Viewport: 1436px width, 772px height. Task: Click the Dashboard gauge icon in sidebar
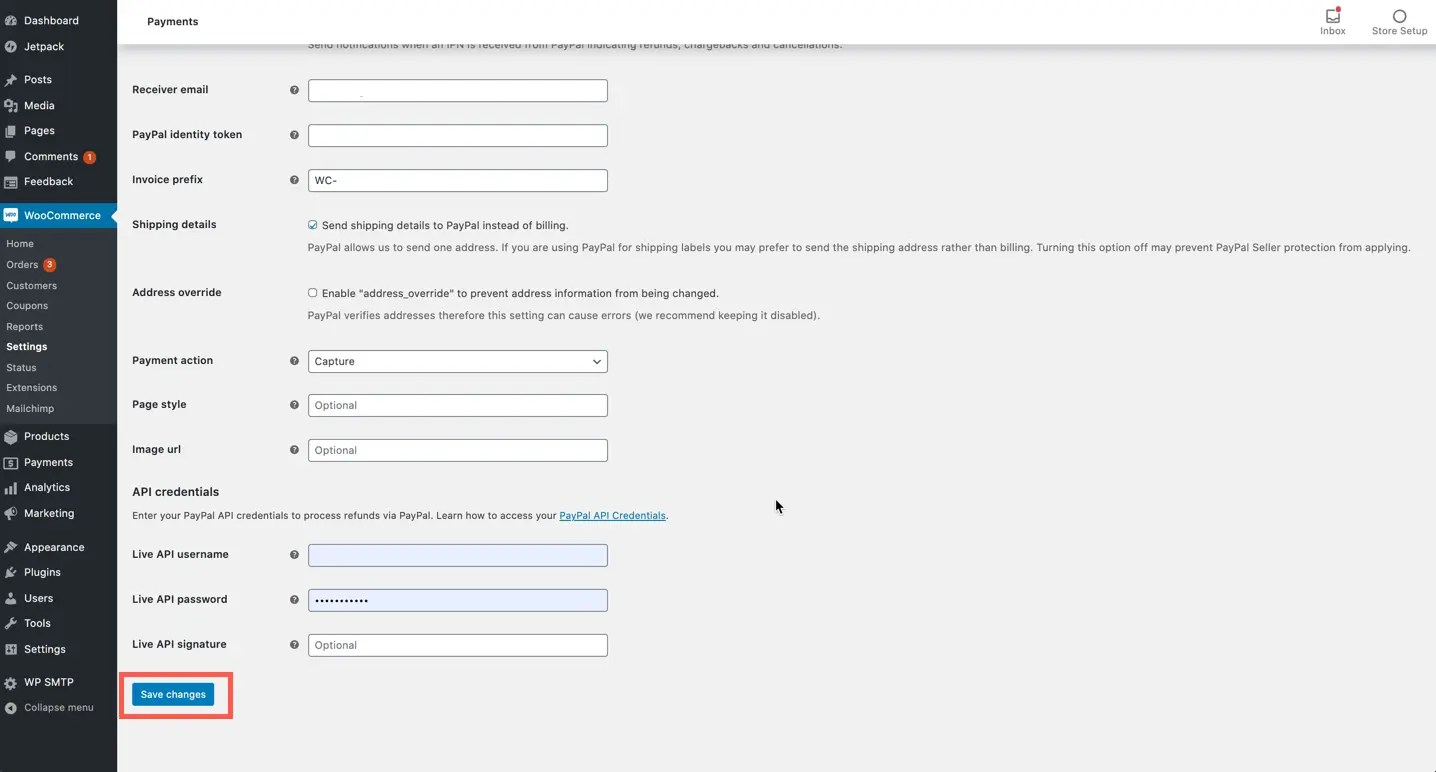point(11,20)
